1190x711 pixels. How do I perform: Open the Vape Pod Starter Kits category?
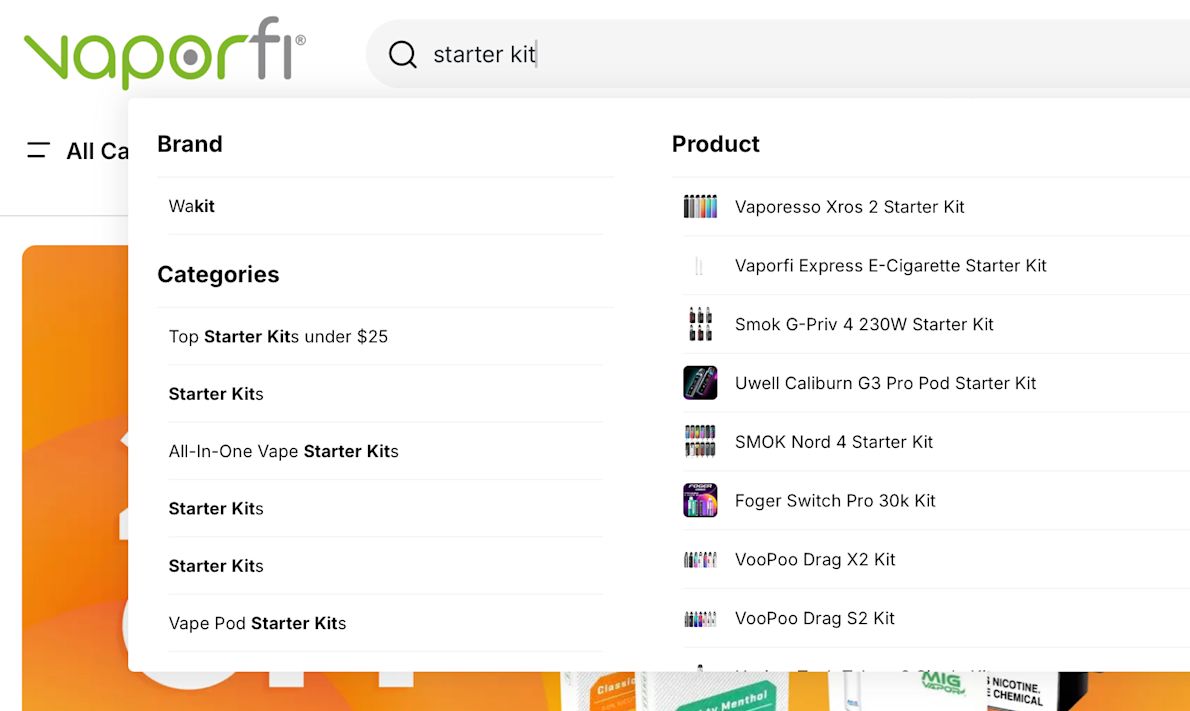pyautogui.click(x=257, y=622)
